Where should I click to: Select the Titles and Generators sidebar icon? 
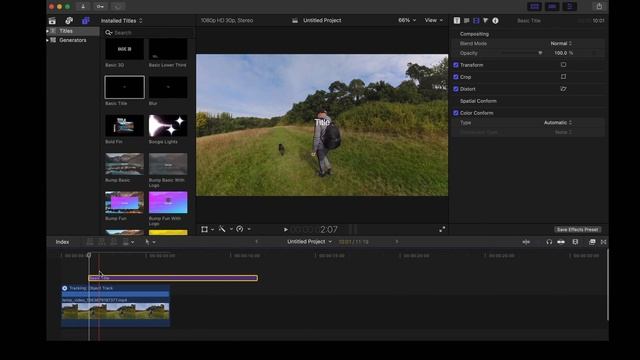(x=86, y=20)
